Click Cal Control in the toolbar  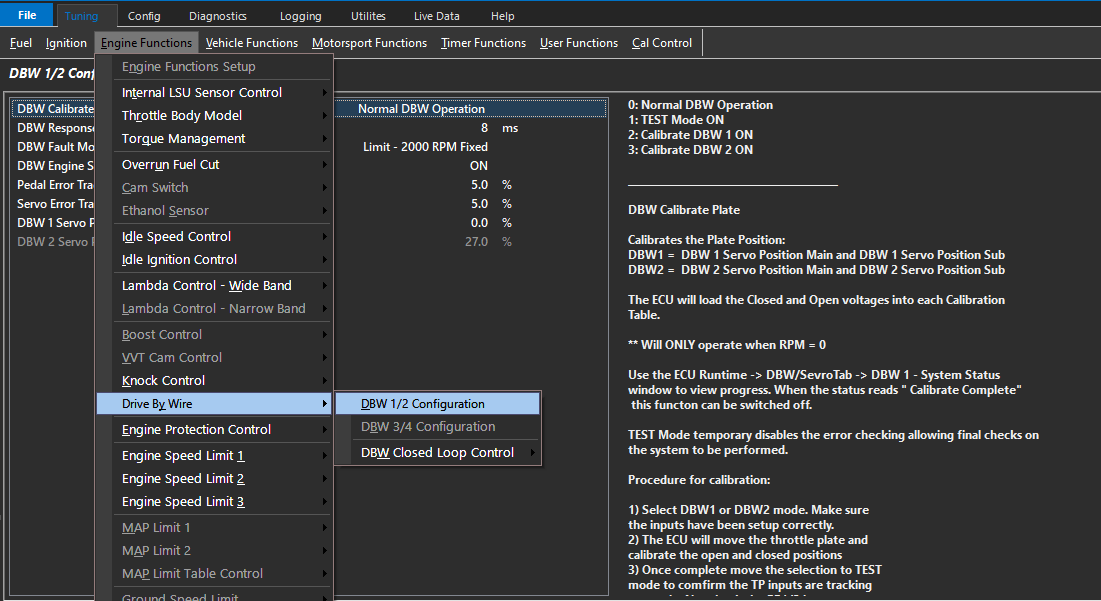tap(661, 43)
